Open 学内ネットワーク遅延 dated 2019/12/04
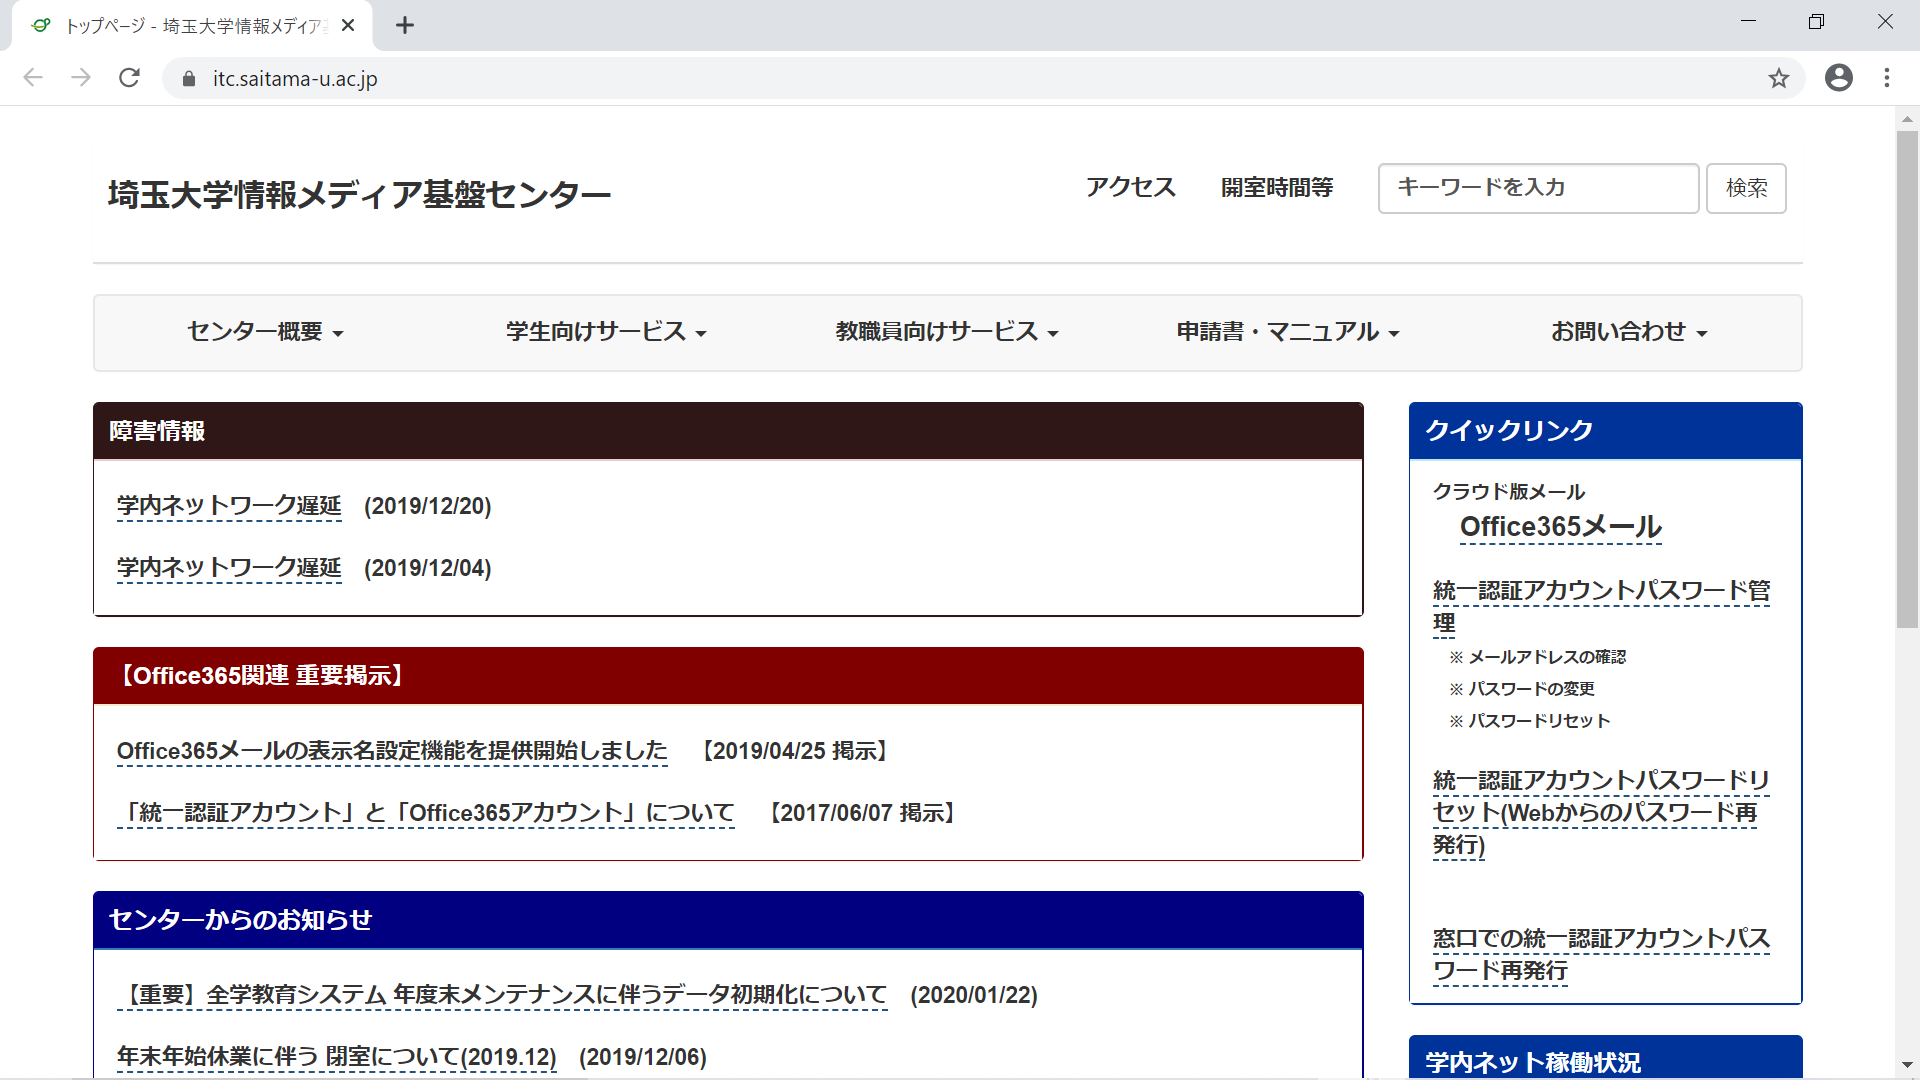The height and width of the screenshot is (1080, 1920). click(x=229, y=568)
